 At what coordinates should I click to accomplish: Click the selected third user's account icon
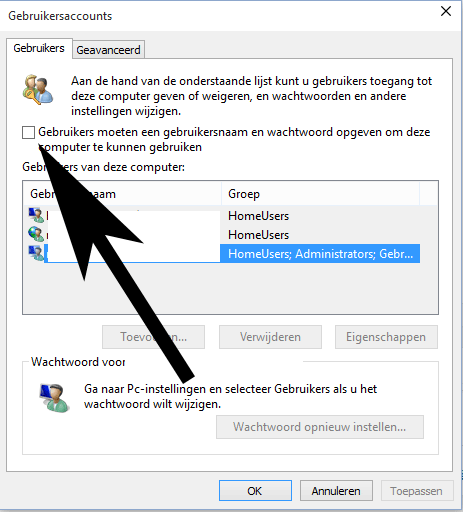coord(36,253)
